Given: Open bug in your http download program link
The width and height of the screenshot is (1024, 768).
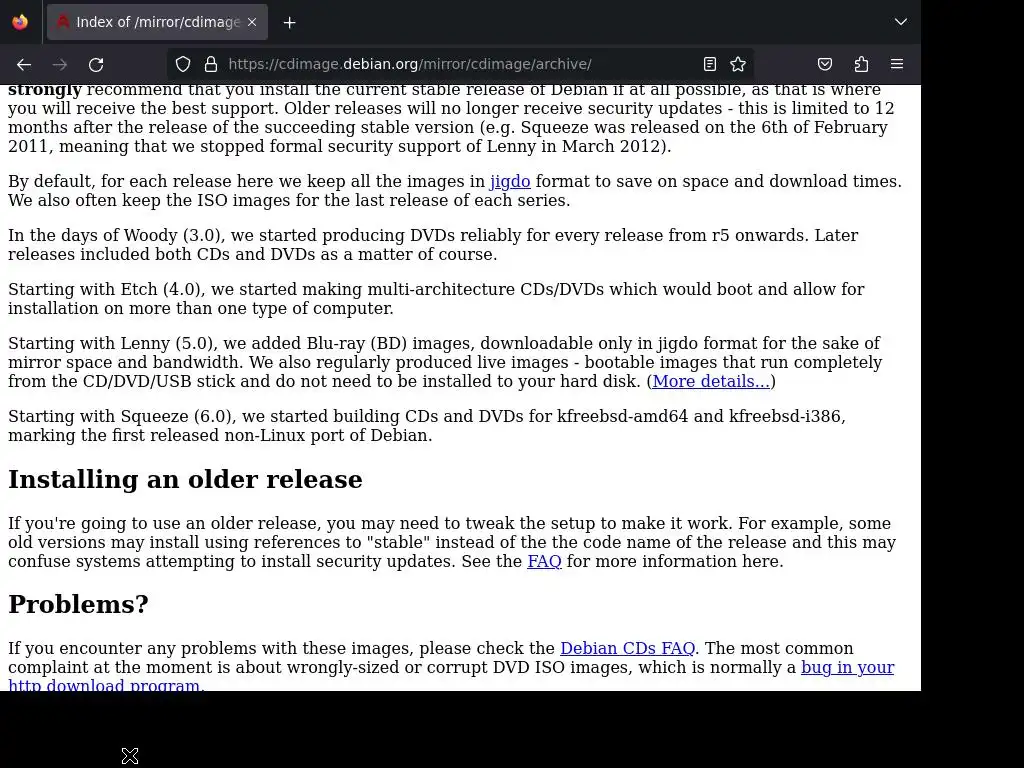Looking at the screenshot, I should (847, 667).
